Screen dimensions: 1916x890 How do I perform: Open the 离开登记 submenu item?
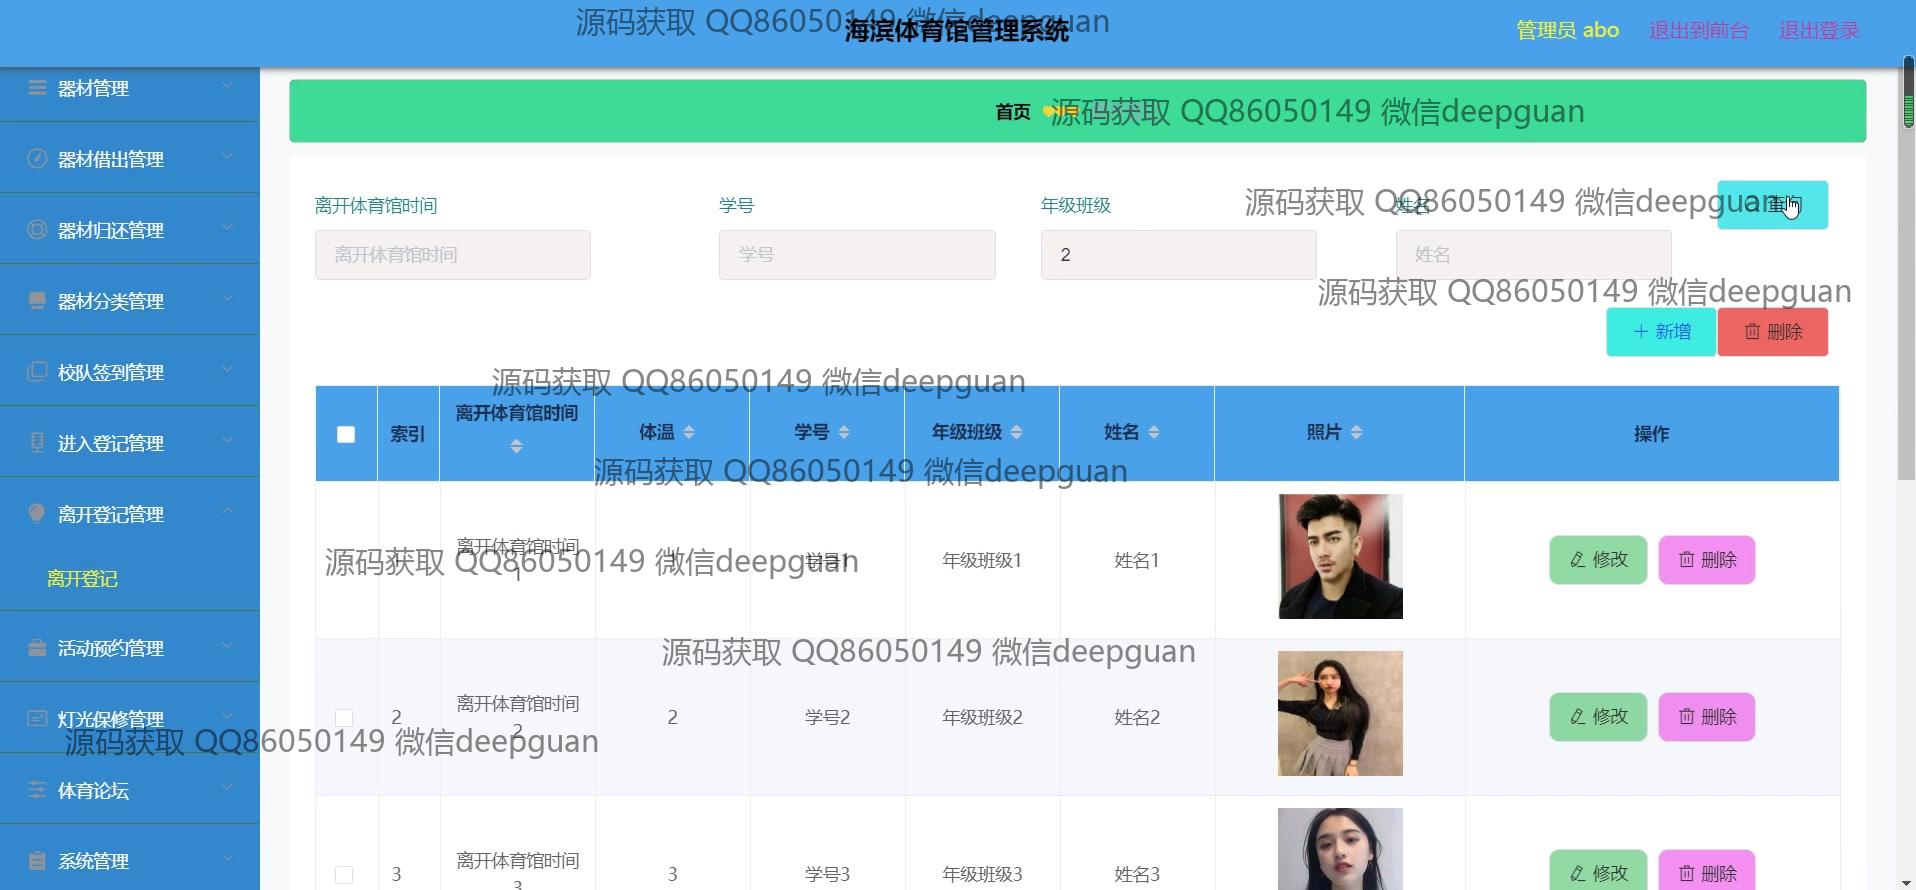[x=82, y=579]
